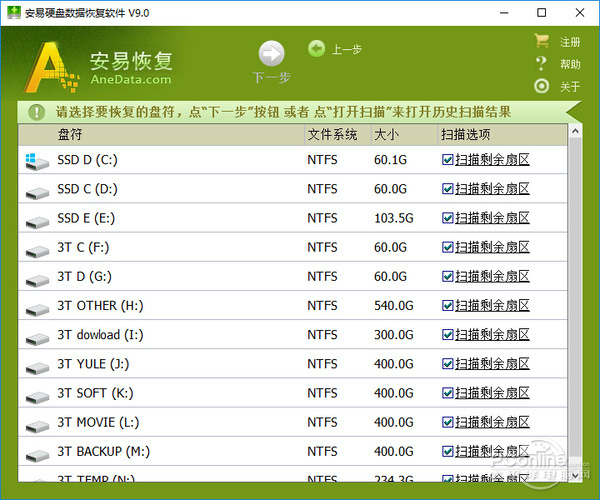Open the 注册 register link
Viewport: 600px width, 500px height.
click(570, 42)
